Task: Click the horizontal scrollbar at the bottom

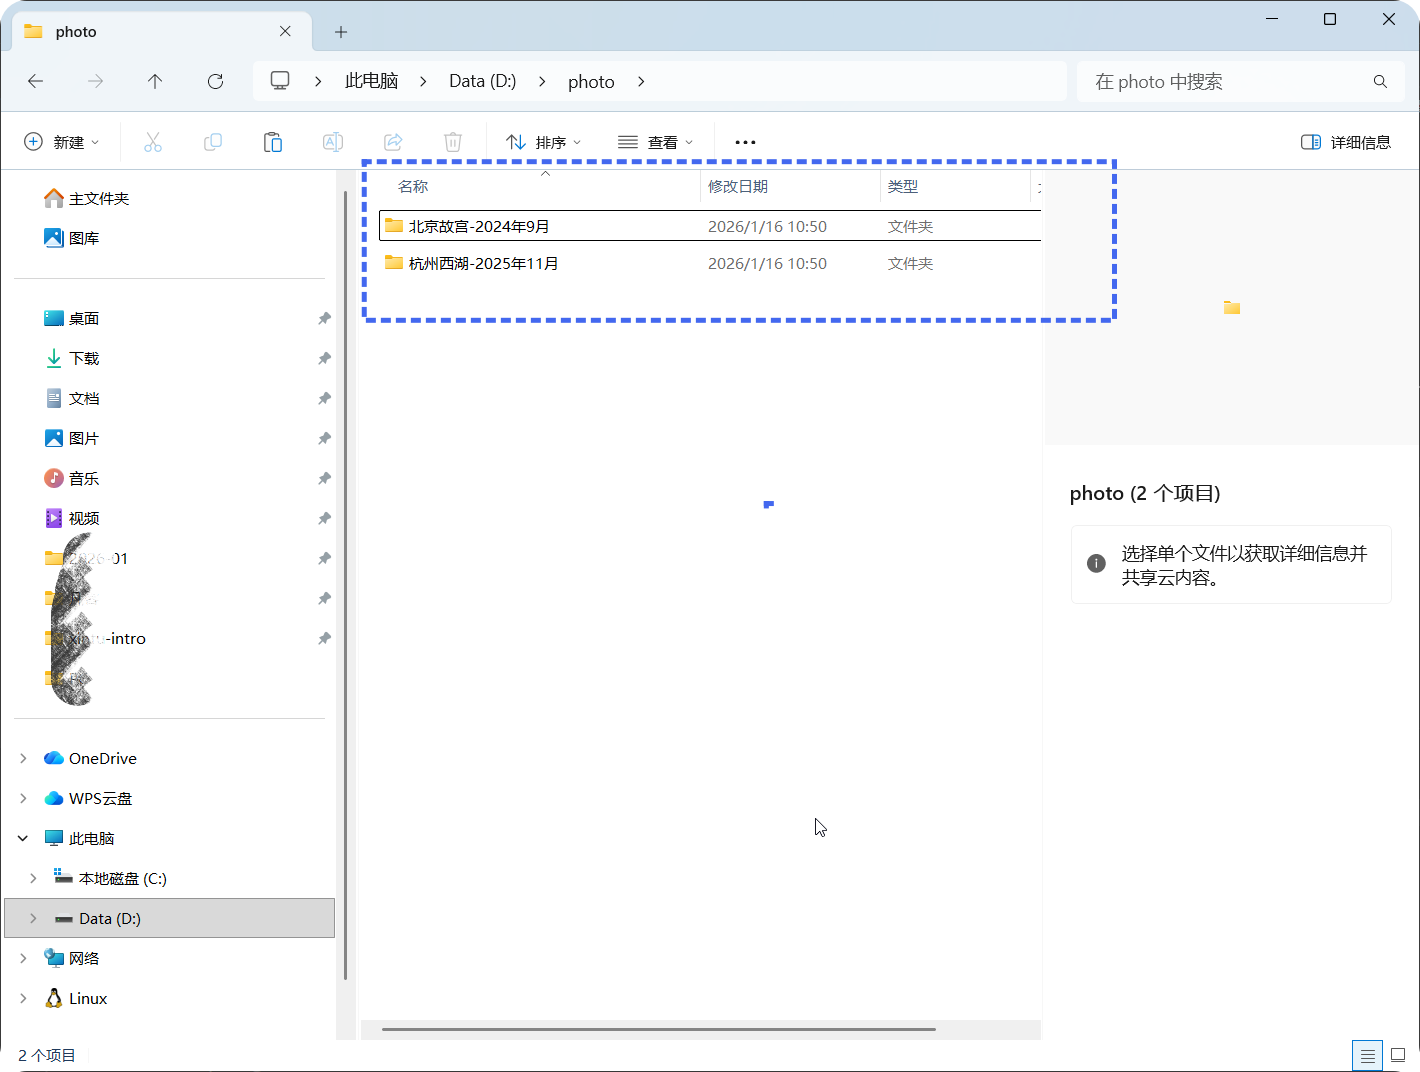Action: pos(658,1029)
